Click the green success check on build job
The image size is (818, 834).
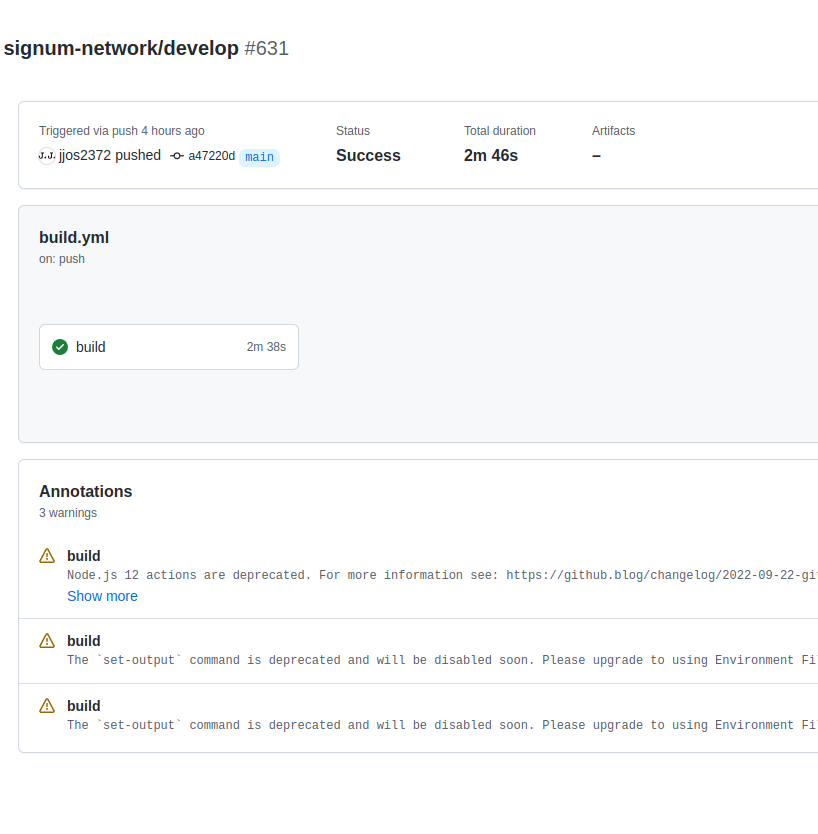(x=60, y=347)
